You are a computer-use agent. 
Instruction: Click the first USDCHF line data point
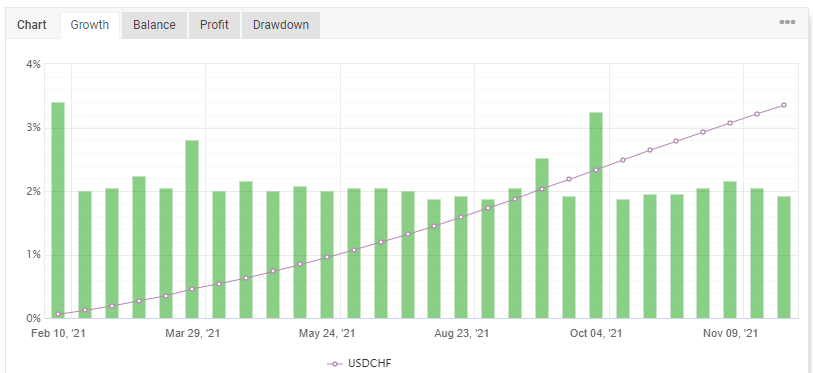58,314
